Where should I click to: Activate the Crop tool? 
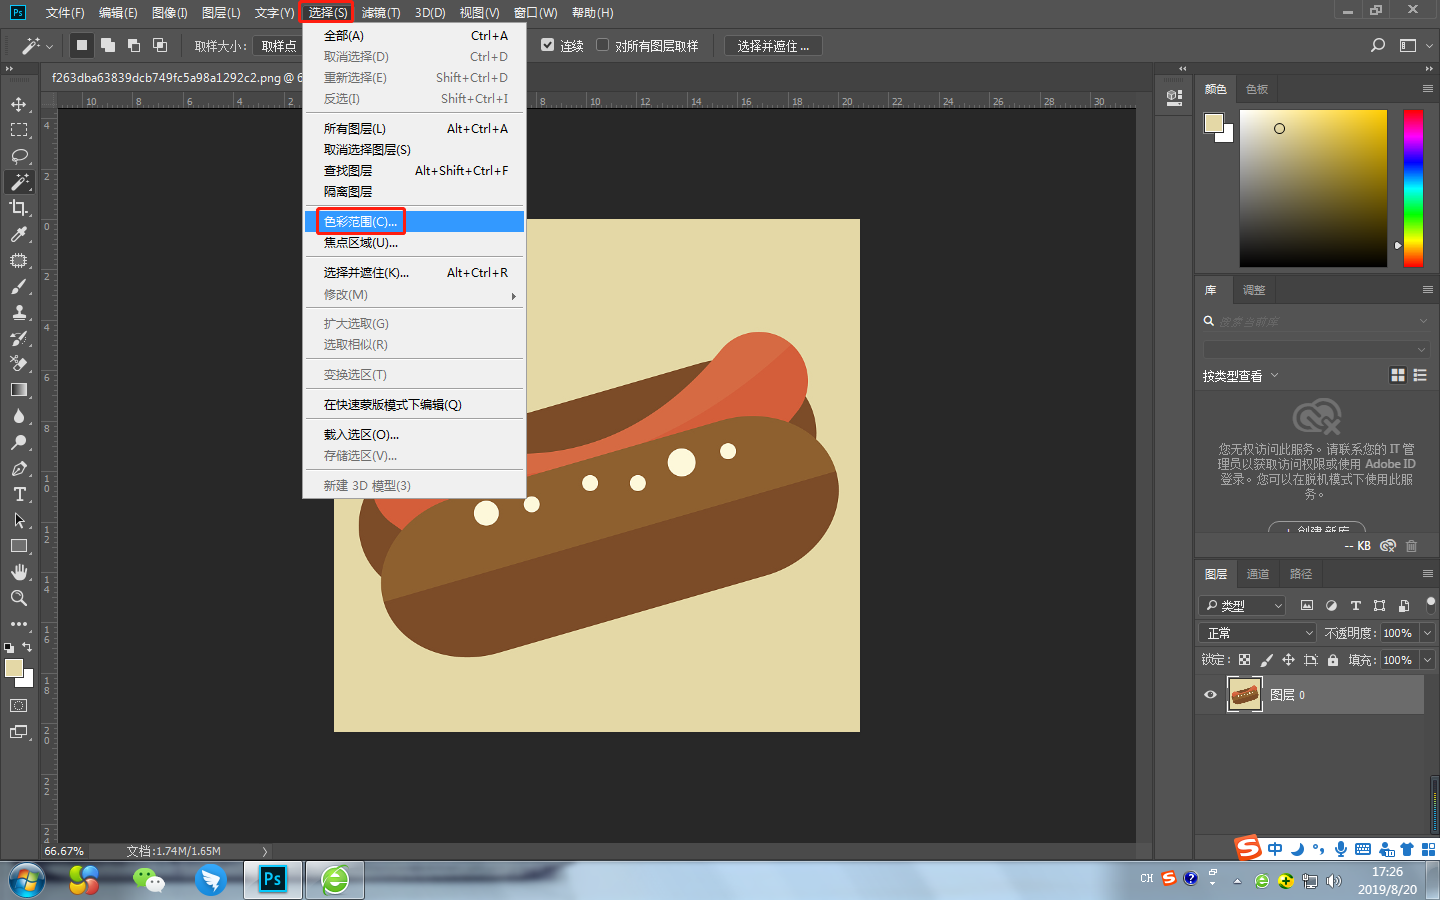20,208
